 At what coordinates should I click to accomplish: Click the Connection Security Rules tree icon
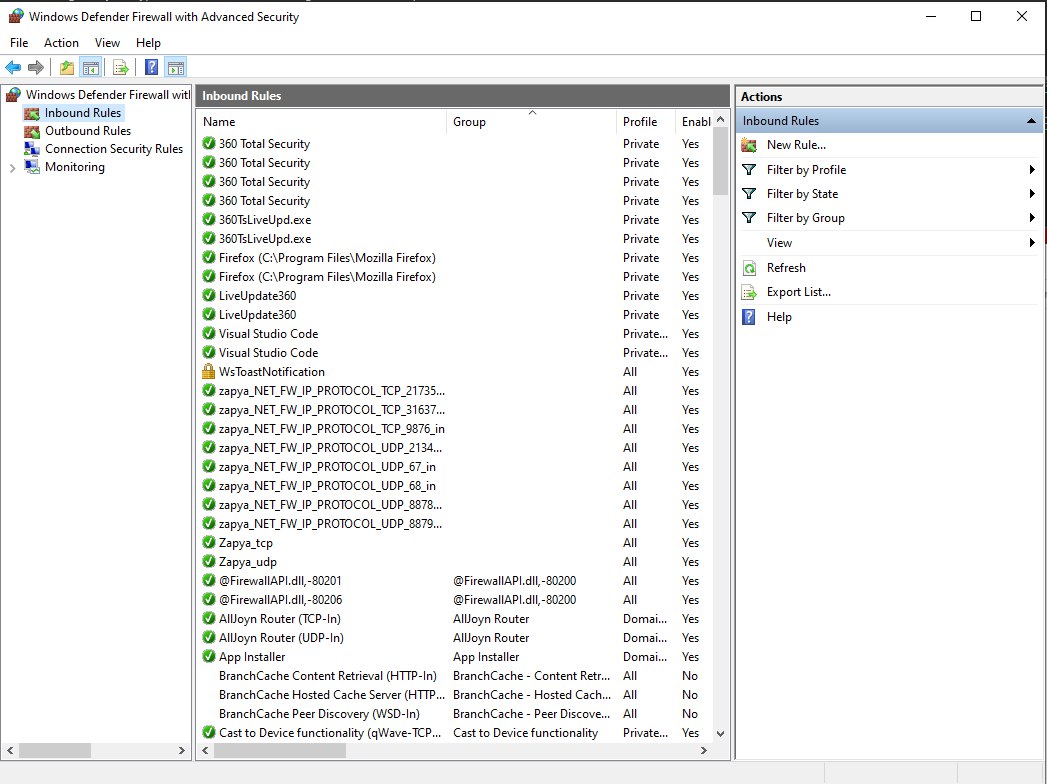point(32,149)
